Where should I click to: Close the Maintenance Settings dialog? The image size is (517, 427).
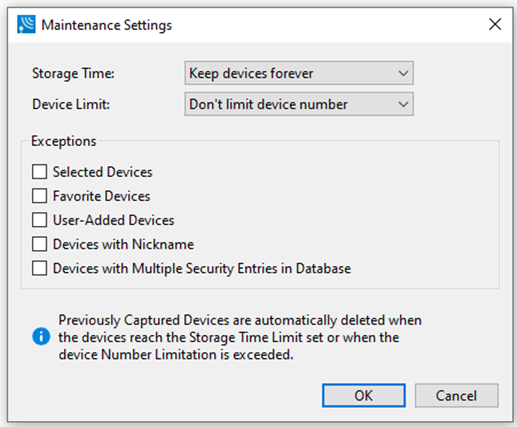495,24
